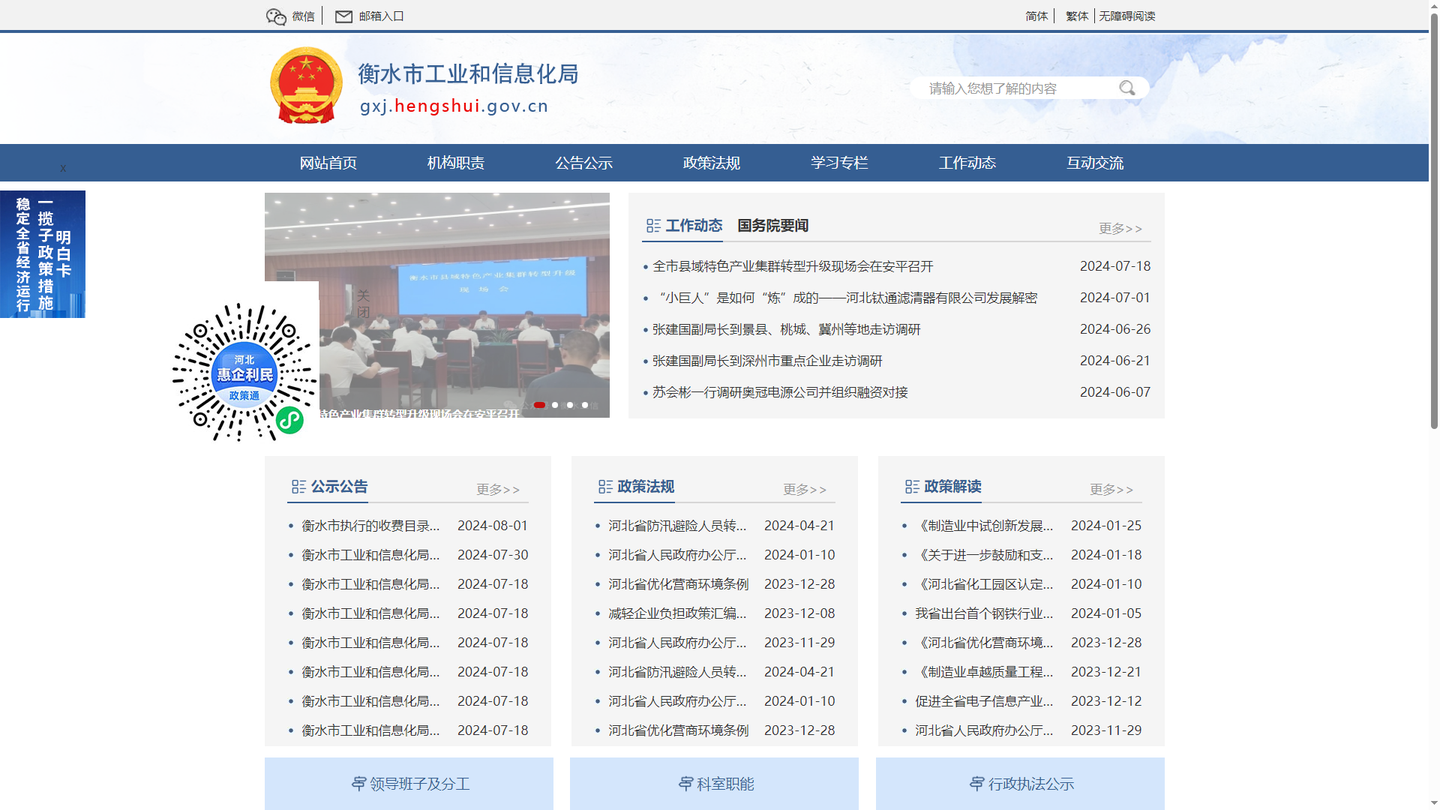
Task: Go to 互动交流 in the navigation bar
Action: [x=1095, y=163]
